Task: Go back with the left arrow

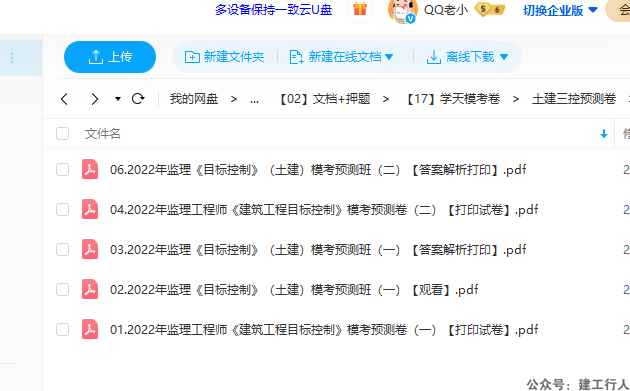Action: [x=64, y=99]
